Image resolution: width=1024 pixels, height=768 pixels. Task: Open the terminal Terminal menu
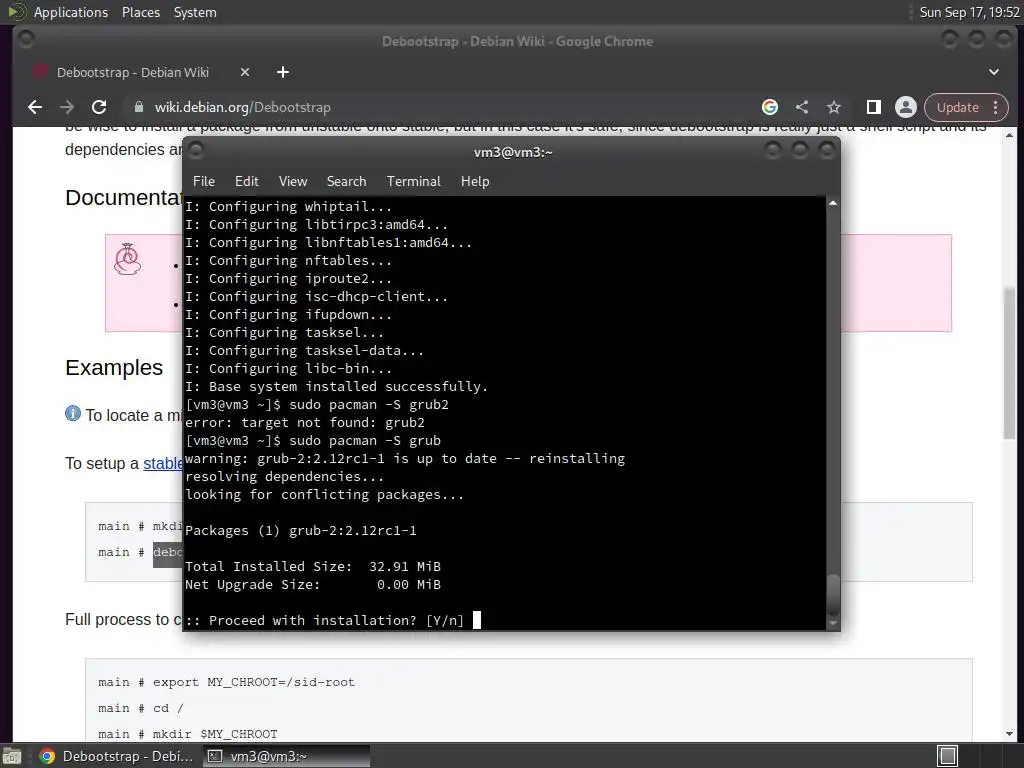click(x=413, y=182)
